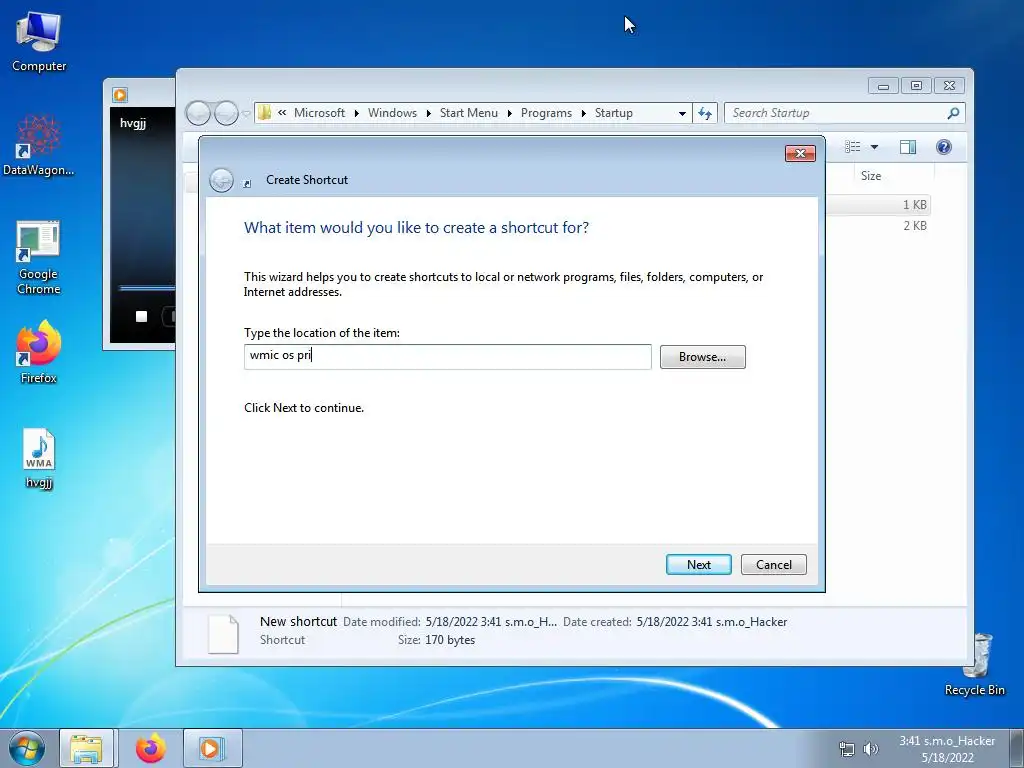Open the Computer desktop icon
This screenshot has width=1024, height=768.
[x=39, y=41]
